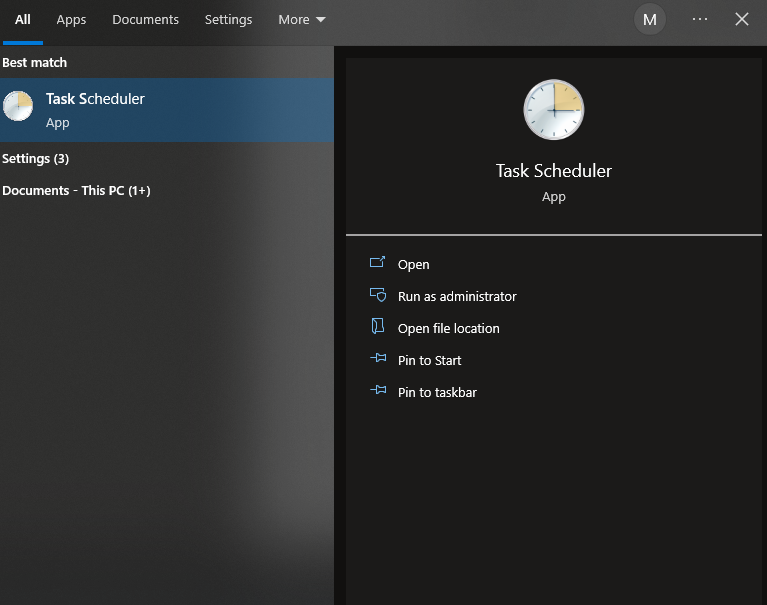Click the Task Scheduler title in preview pane

[x=553, y=171]
